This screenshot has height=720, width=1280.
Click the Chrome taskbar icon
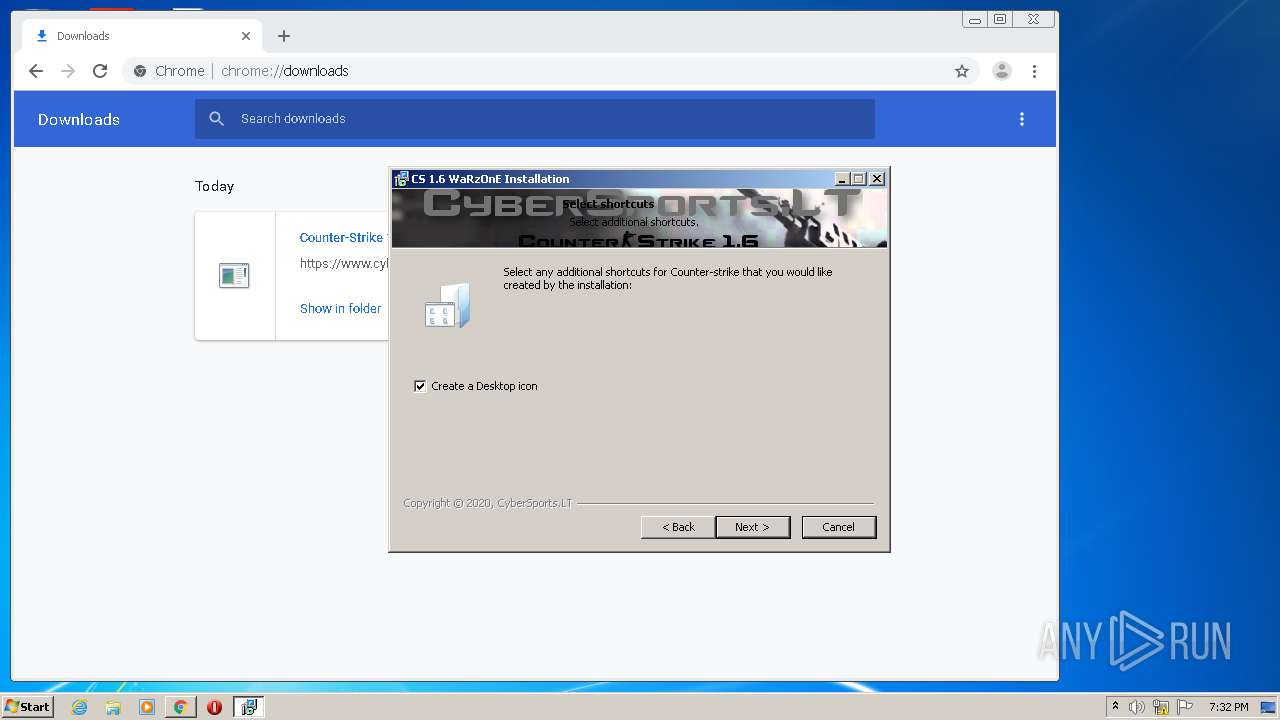(180, 707)
